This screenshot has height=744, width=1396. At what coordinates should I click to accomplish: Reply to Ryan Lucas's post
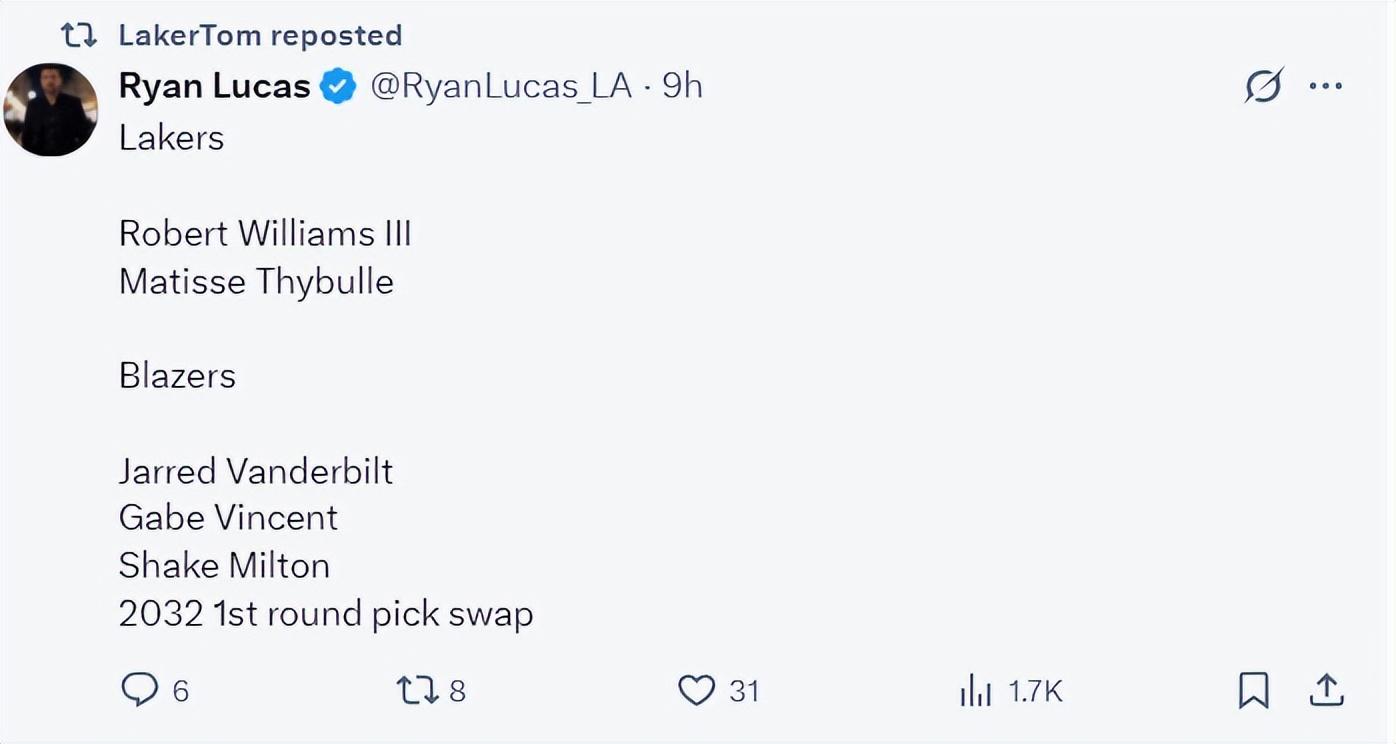coord(139,690)
